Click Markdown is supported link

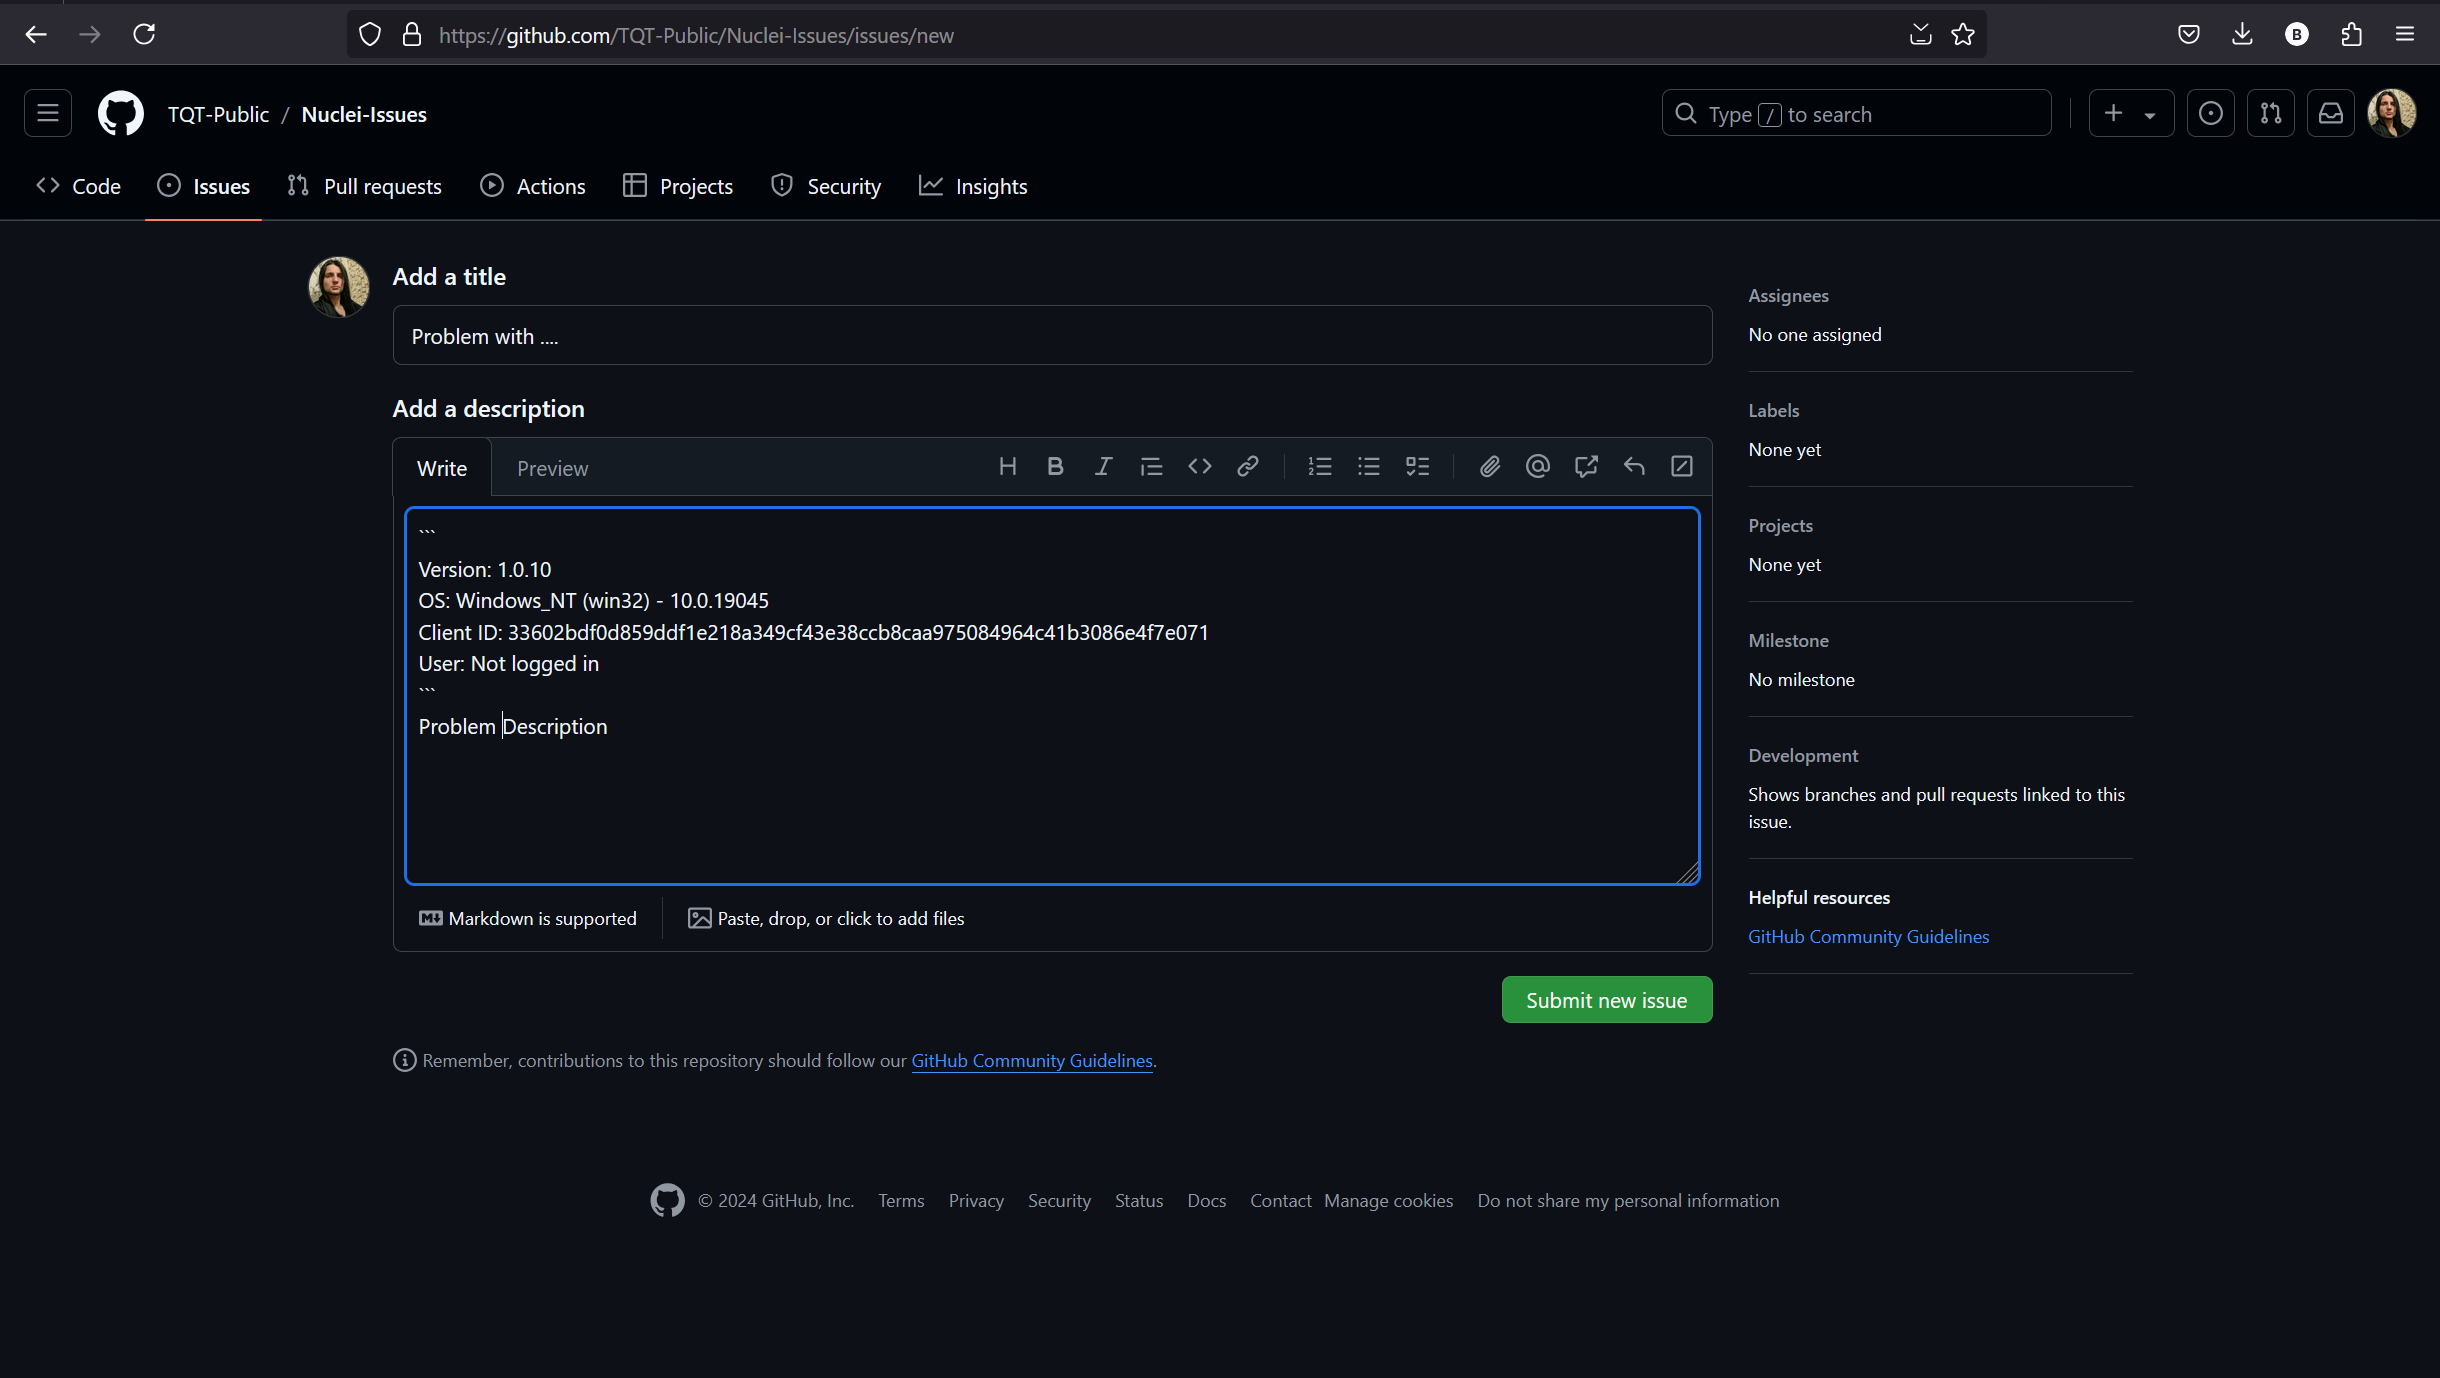click(528, 919)
